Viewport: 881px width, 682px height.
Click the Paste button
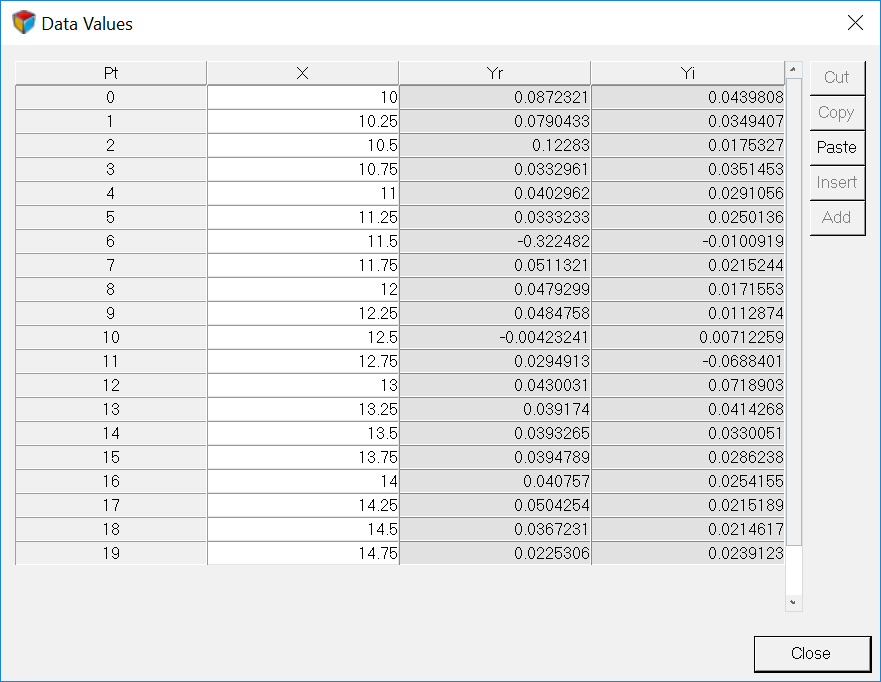pos(837,147)
